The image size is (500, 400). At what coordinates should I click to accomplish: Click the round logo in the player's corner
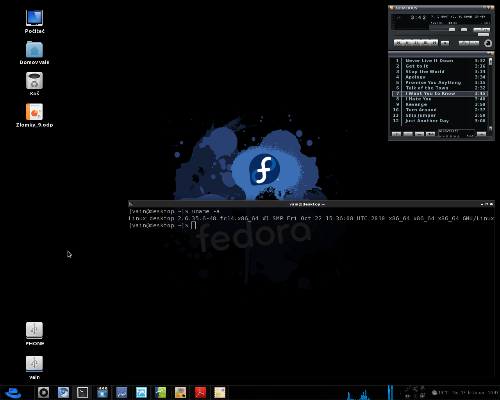(x=488, y=43)
